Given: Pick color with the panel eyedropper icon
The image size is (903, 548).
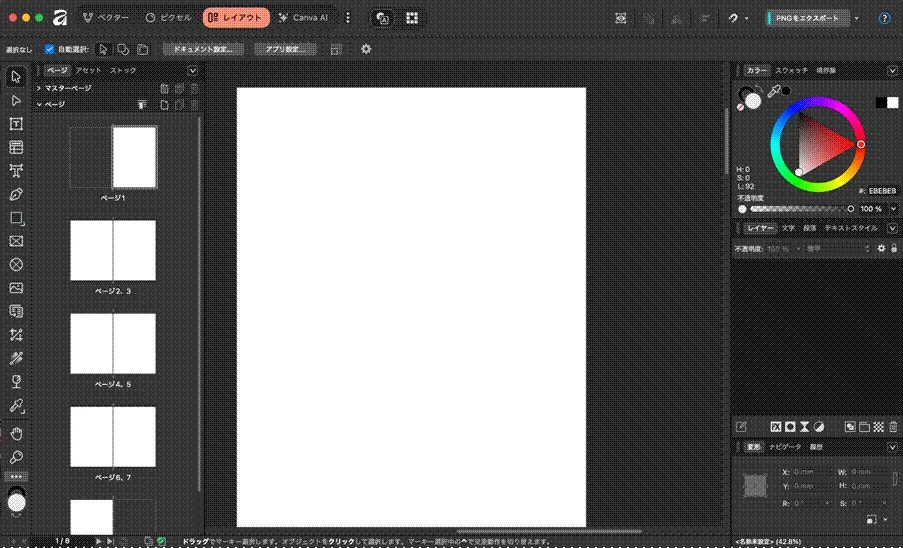Looking at the screenshot, I should [x=773, y=91].
